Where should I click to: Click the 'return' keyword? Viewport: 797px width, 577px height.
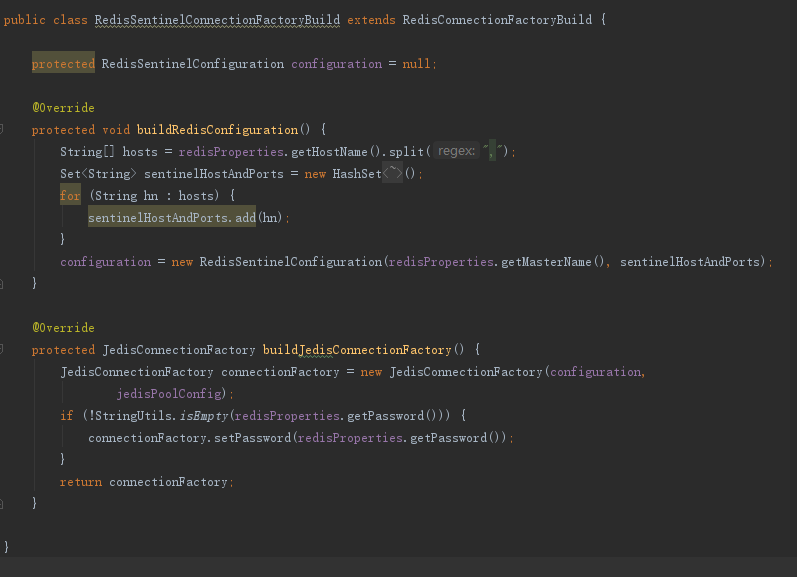81,482
